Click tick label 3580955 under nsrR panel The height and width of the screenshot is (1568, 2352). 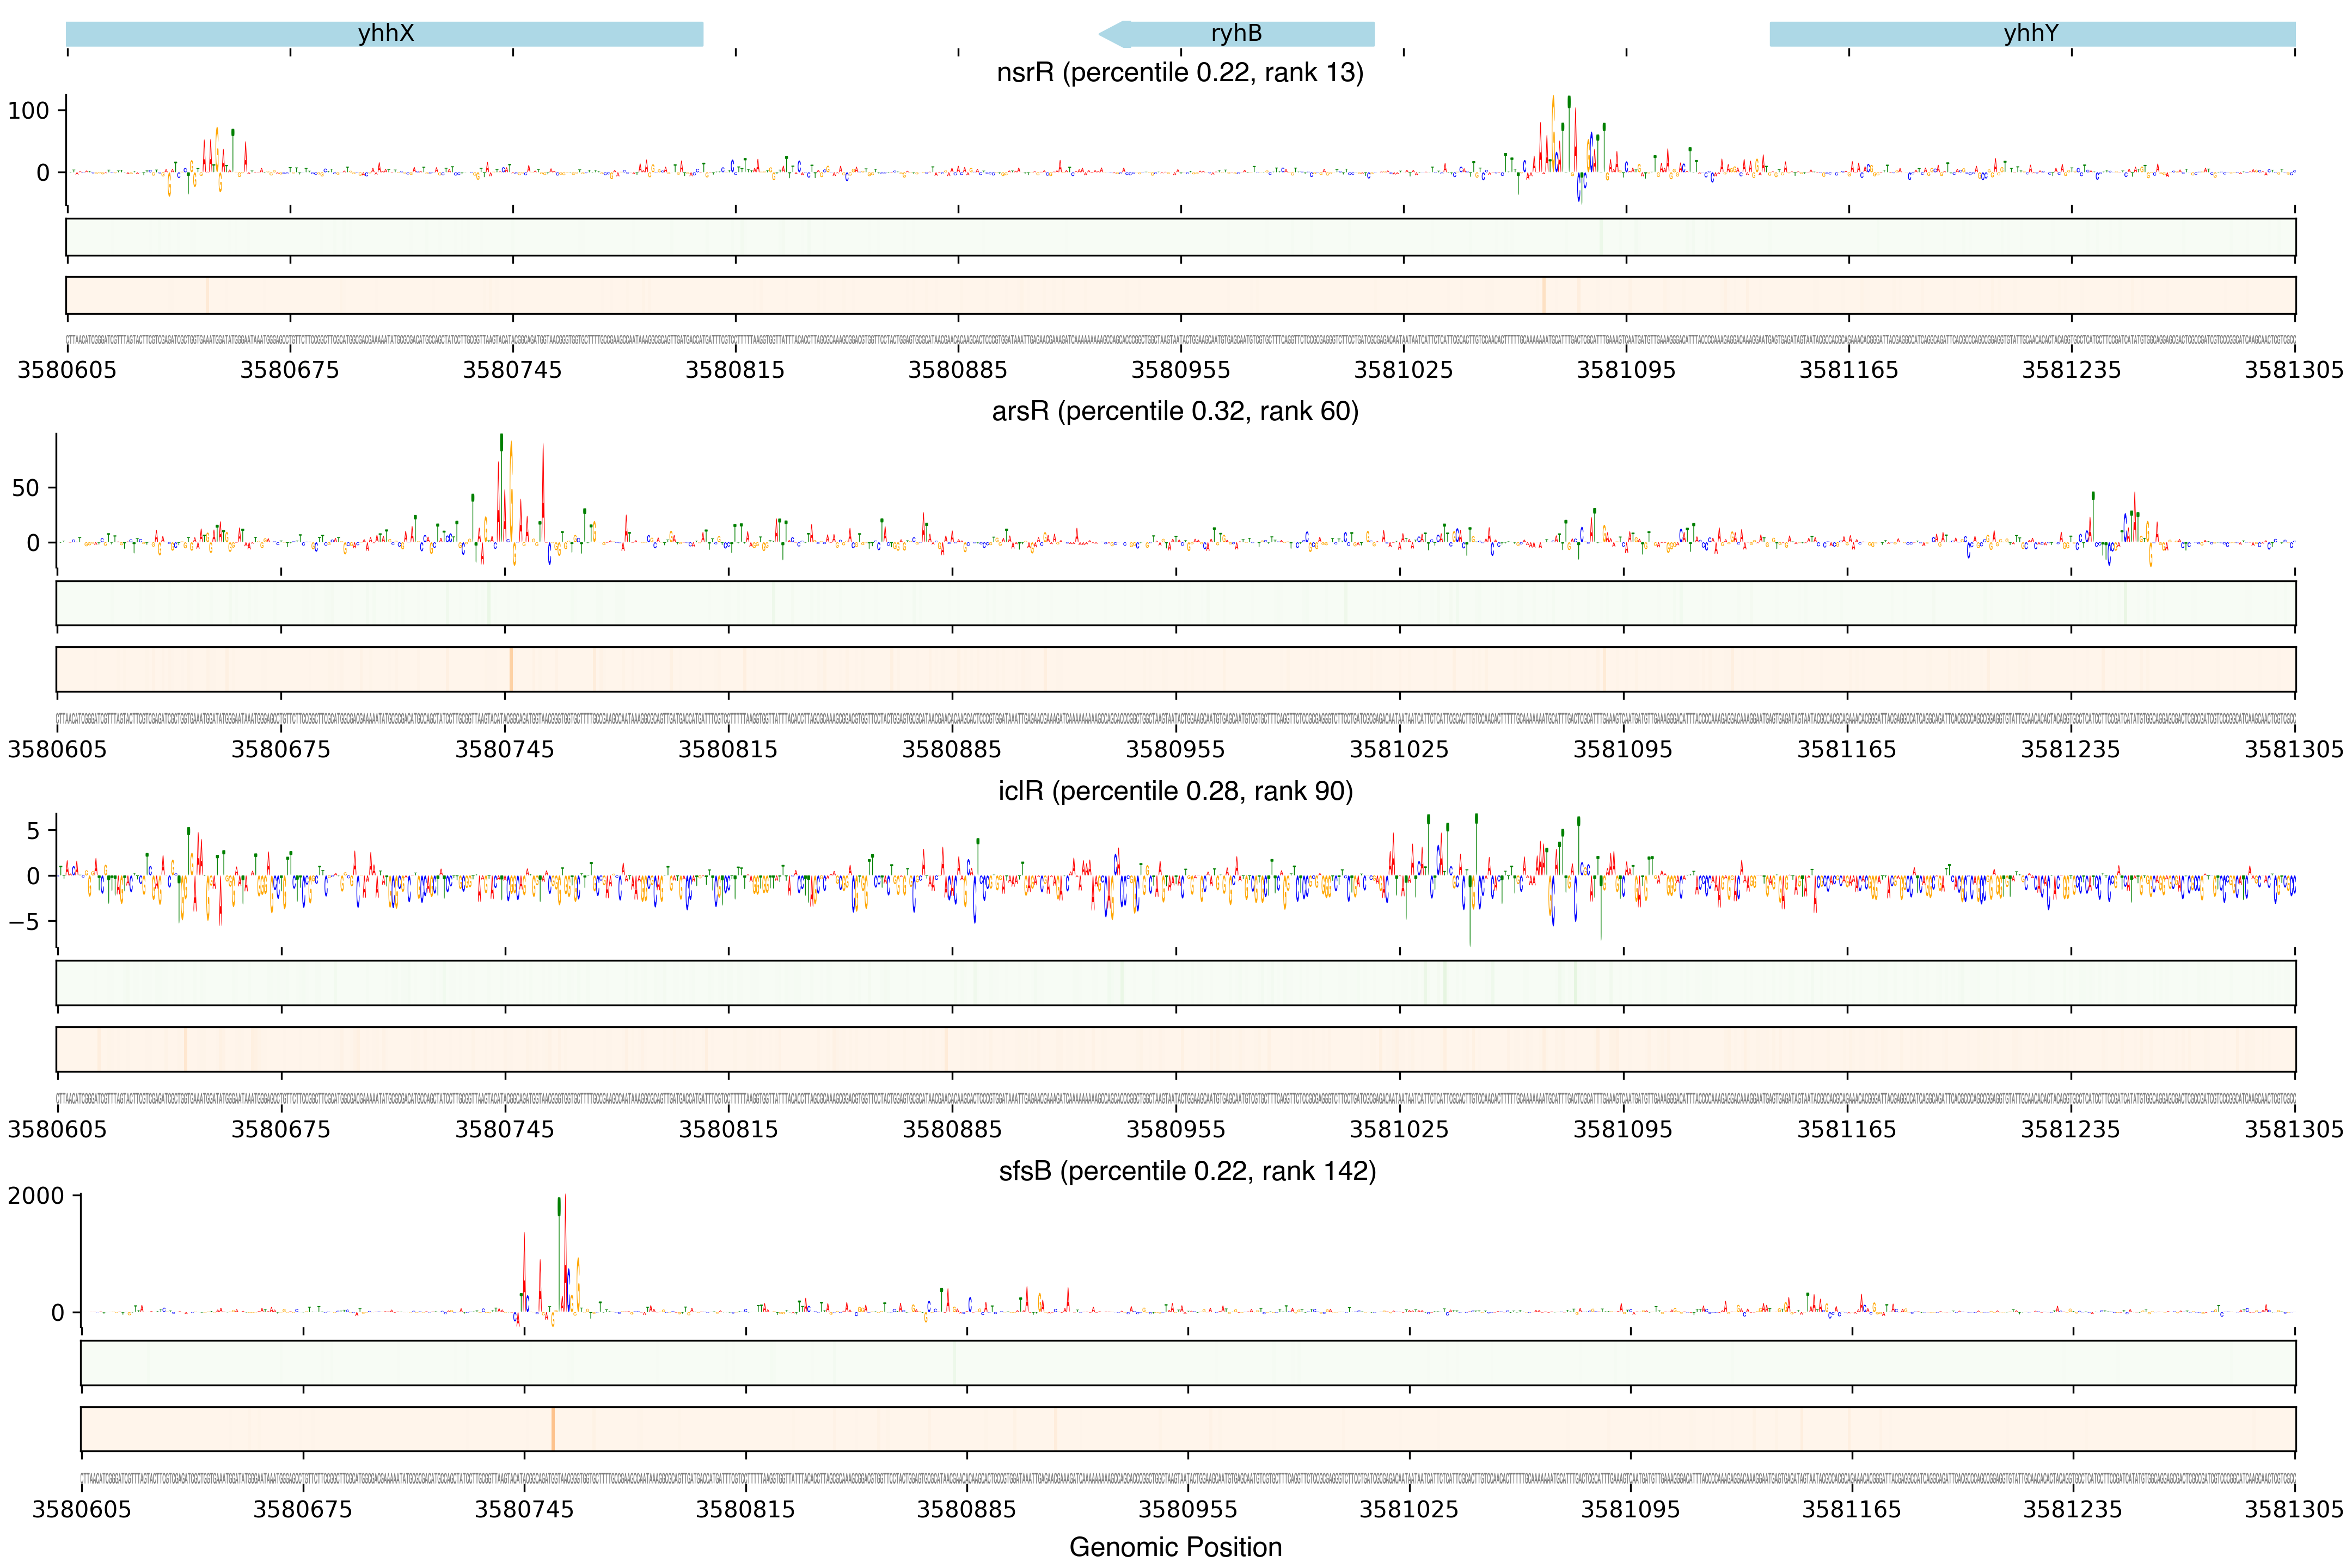(x=1180, y=370)
